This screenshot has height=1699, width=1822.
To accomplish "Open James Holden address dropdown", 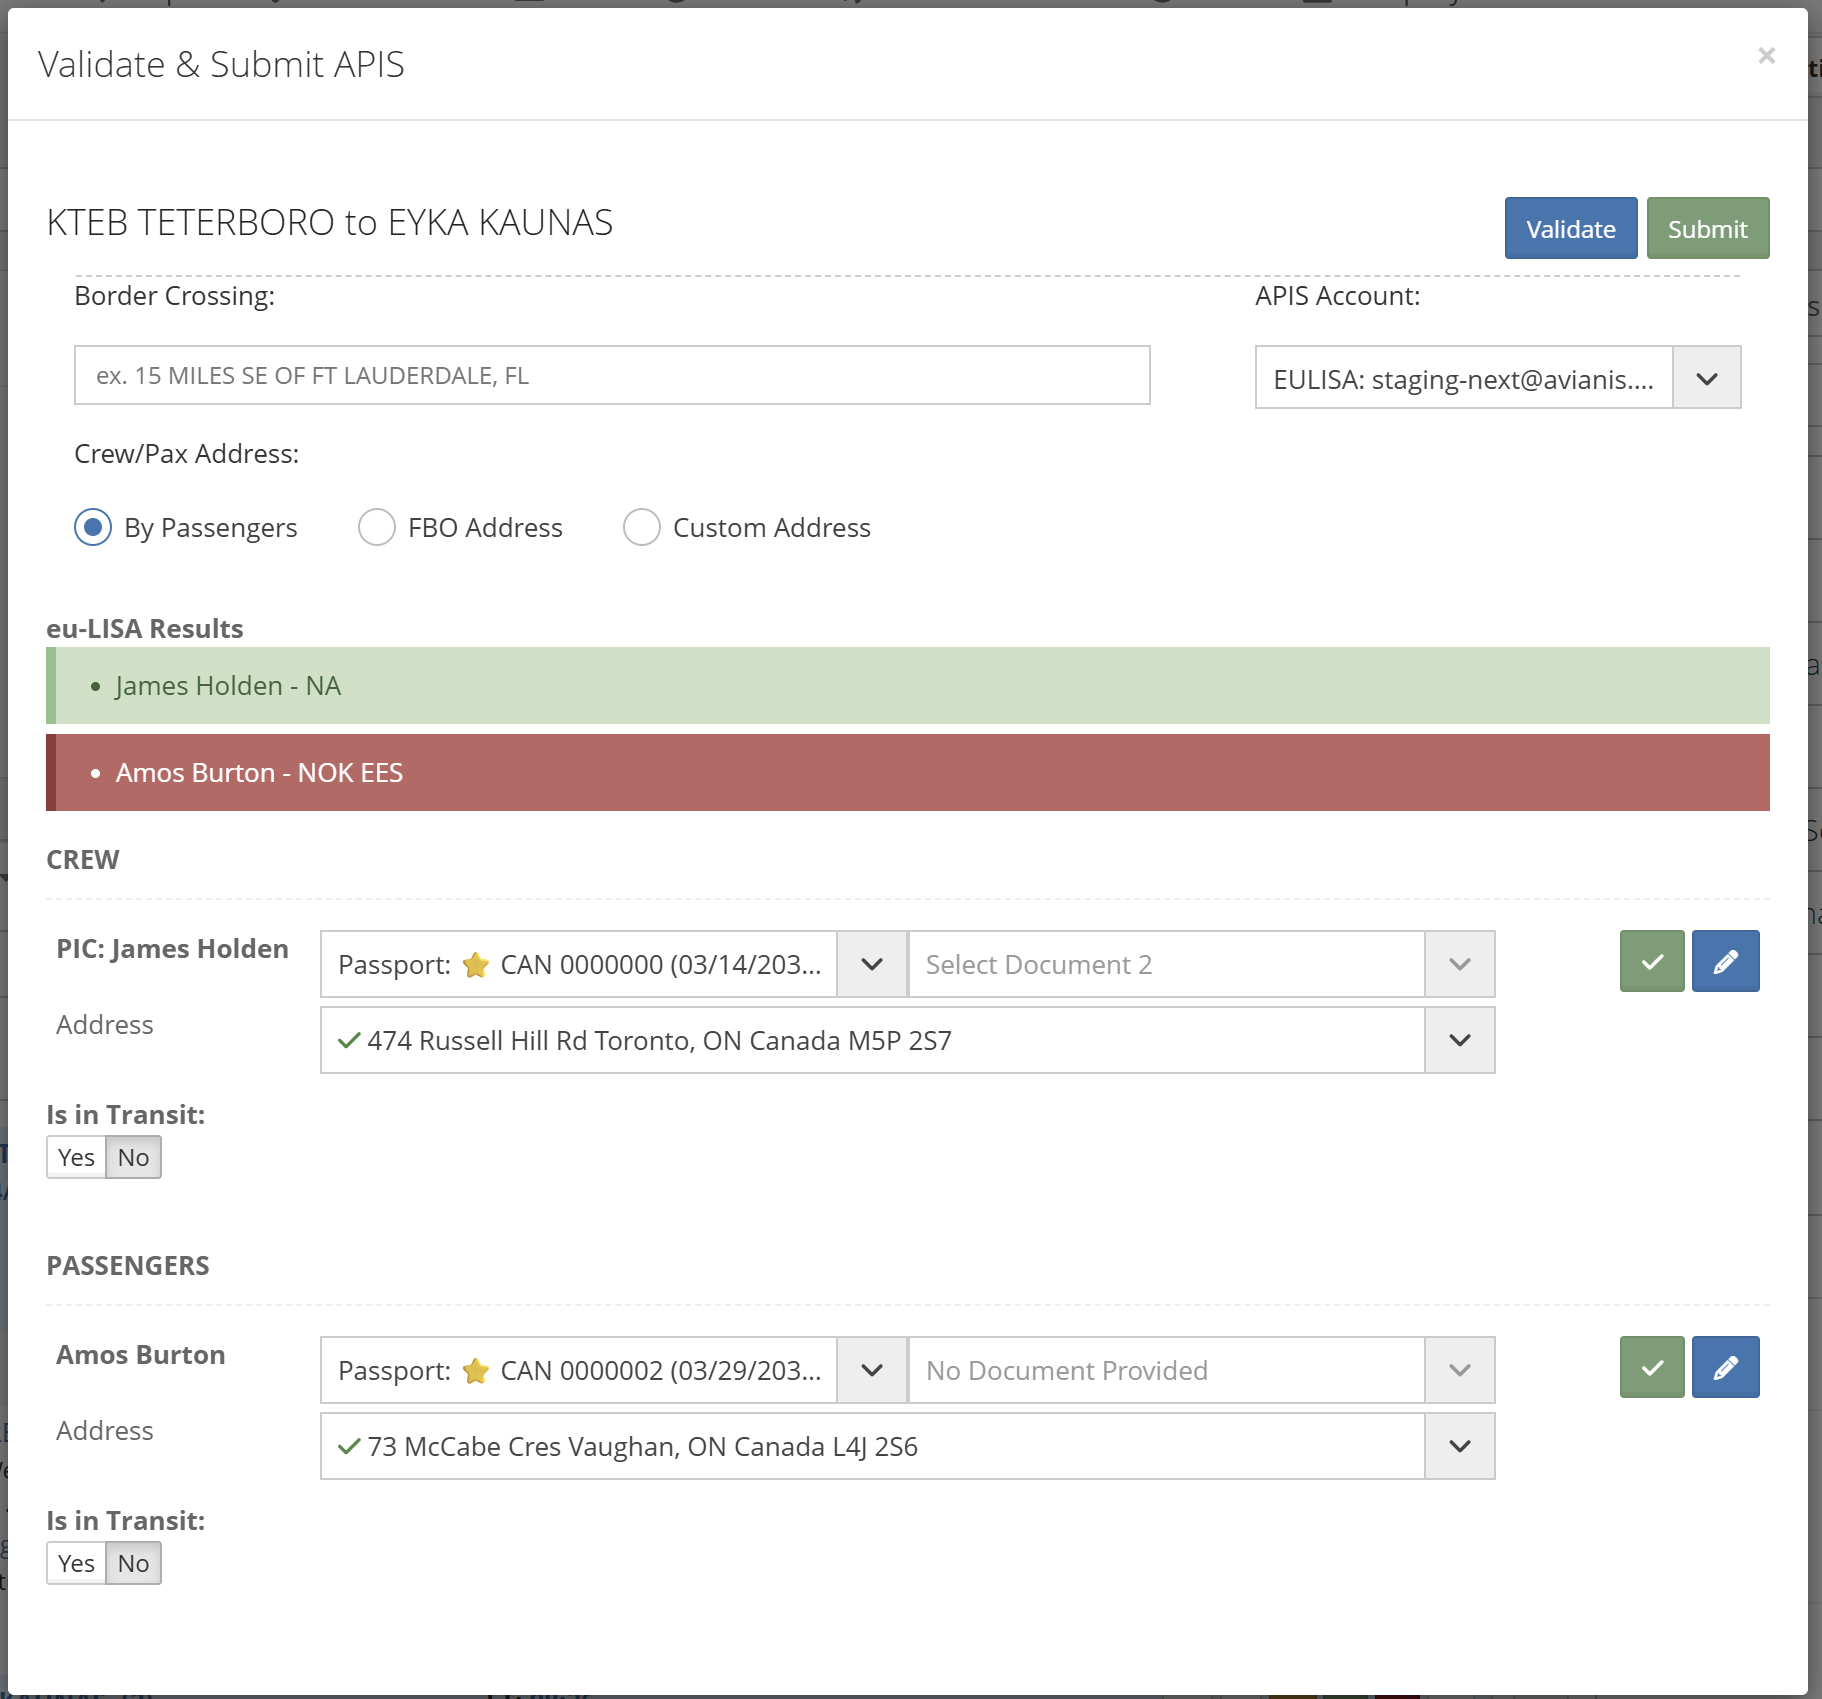I will tap(1459, 1040).
